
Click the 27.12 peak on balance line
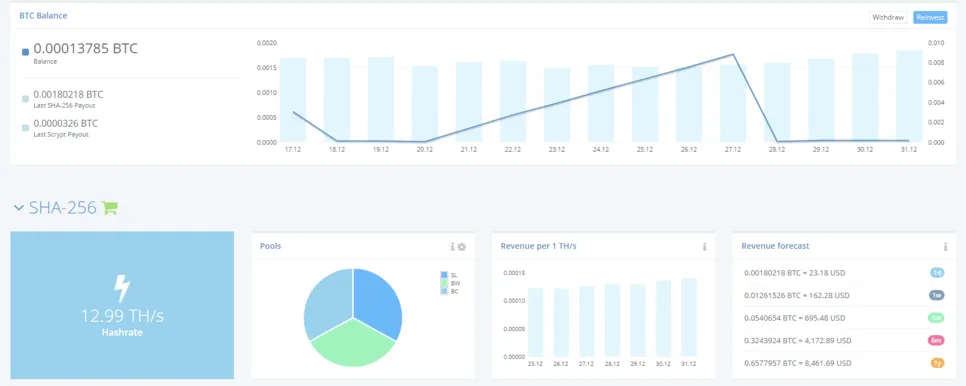(x=733, y=54)
